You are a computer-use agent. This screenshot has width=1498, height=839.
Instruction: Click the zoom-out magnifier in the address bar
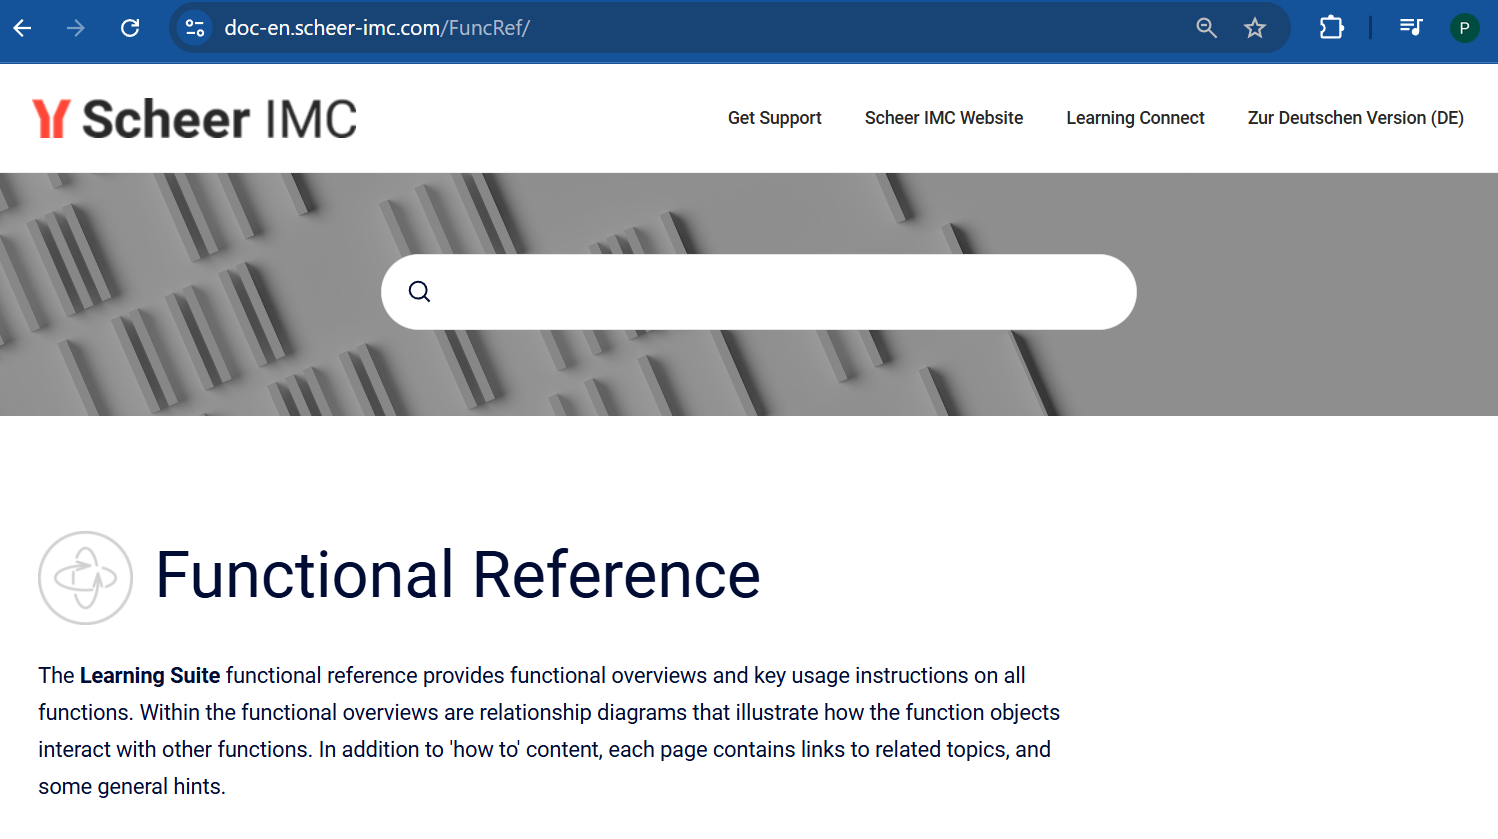pyautogui.click(x=1206, y=27)
